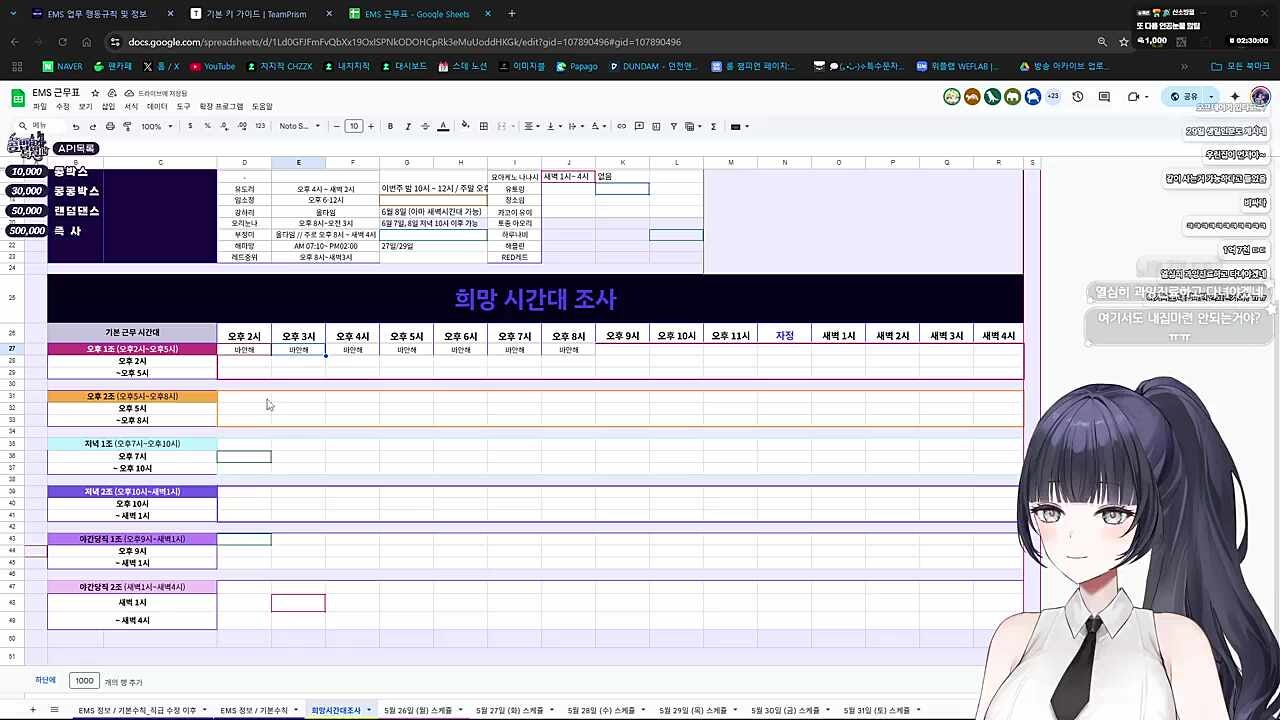Apply currency format to cells
The width and height of the screenshot is (1280, 720).
[190, 127]
